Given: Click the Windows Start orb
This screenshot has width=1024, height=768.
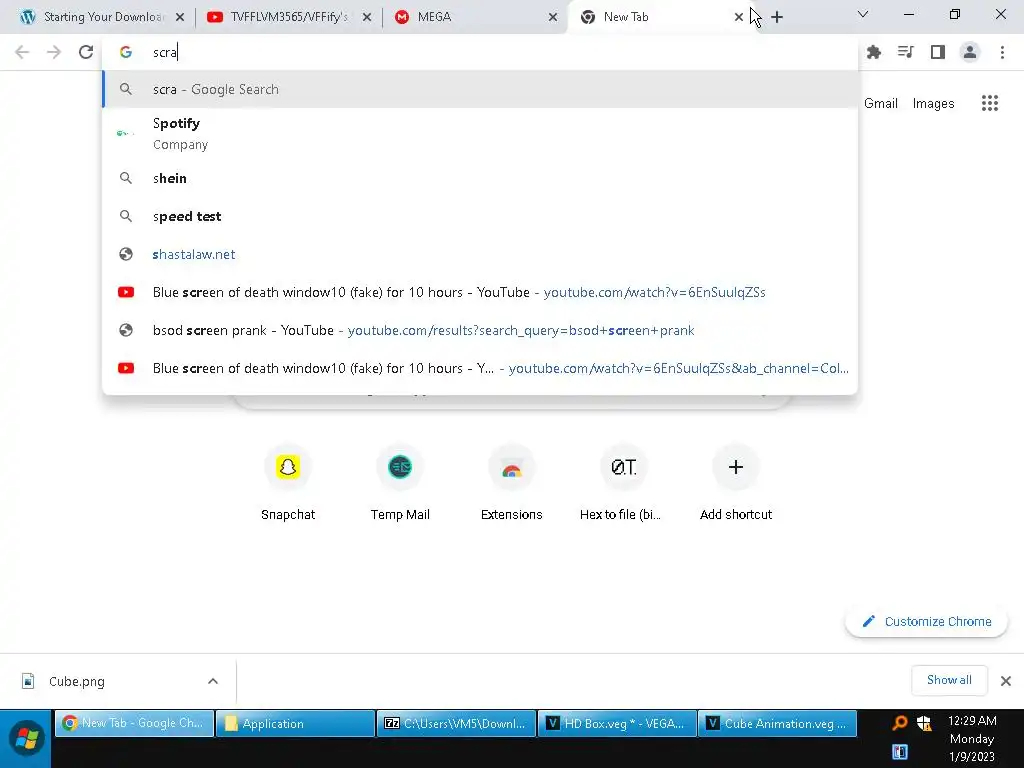Looking at the screenshot, I should [x=26, y=739].
